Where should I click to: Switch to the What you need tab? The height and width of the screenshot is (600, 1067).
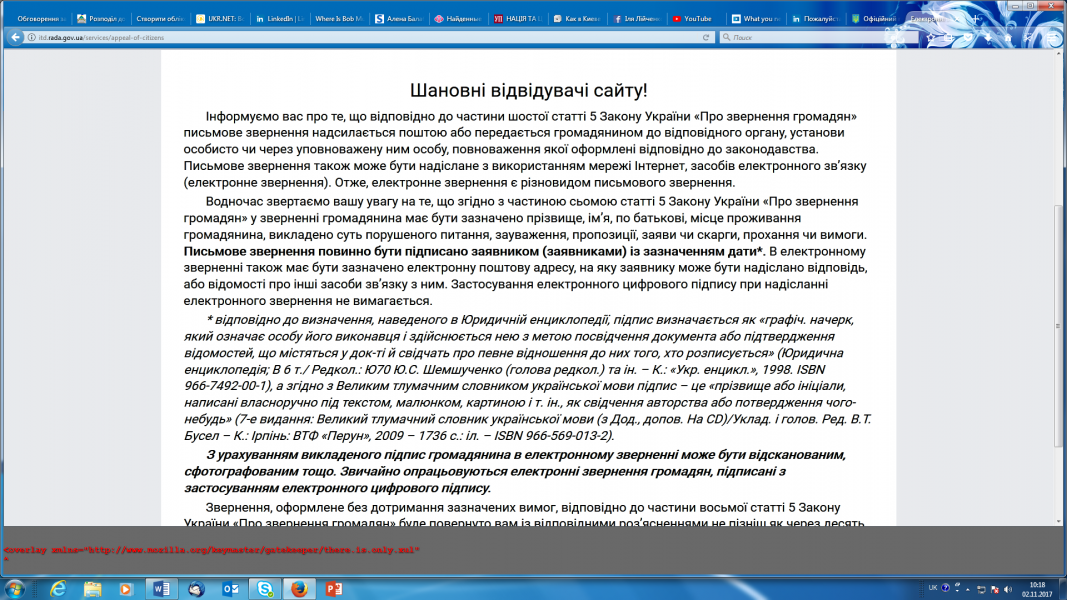tap(755, 18)
